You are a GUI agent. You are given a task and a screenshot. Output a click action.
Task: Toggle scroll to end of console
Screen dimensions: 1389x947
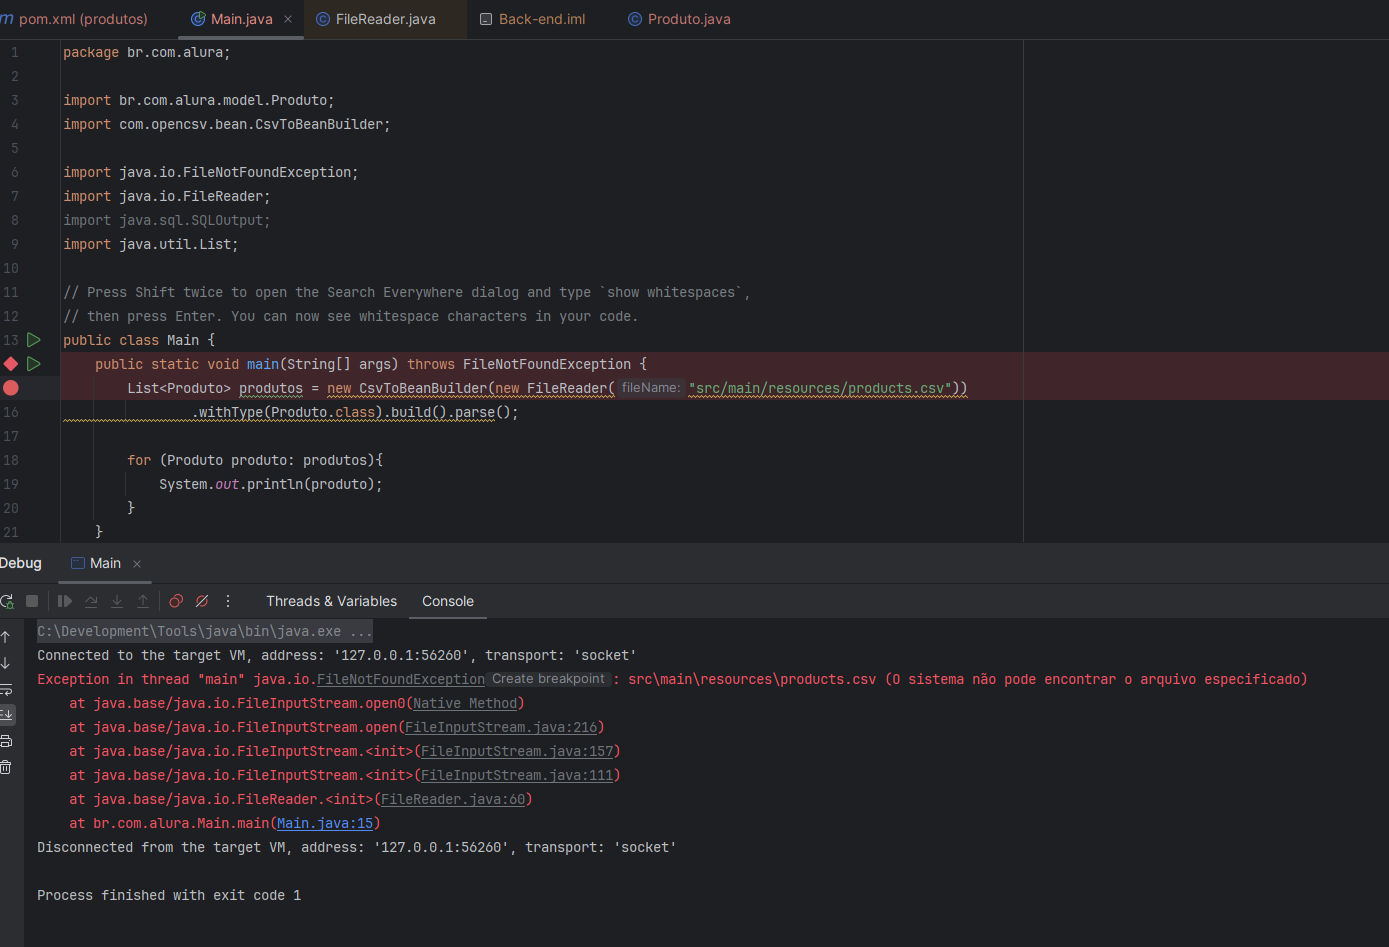(6, 715)
